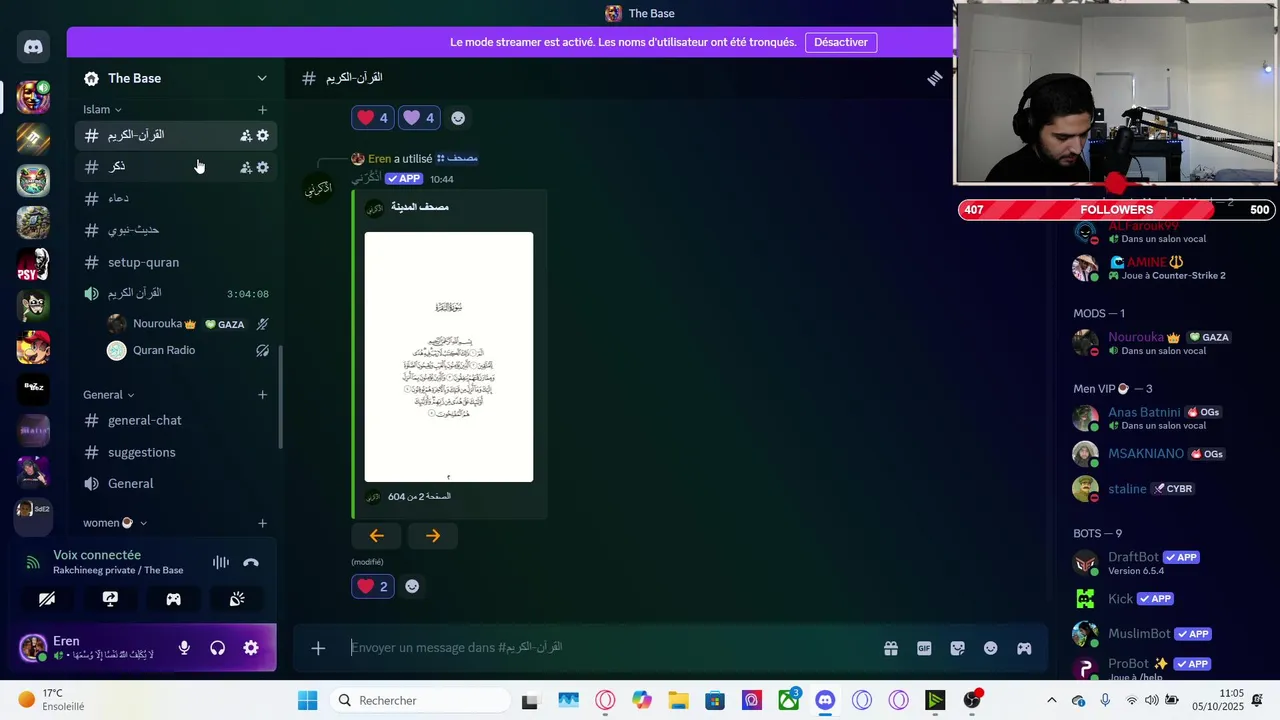Image resolution: width=1280 pixels, height=720 pixels.
Task: Turn on camera in voice panel
Action: pyautogui.click(x=47, y=599)
